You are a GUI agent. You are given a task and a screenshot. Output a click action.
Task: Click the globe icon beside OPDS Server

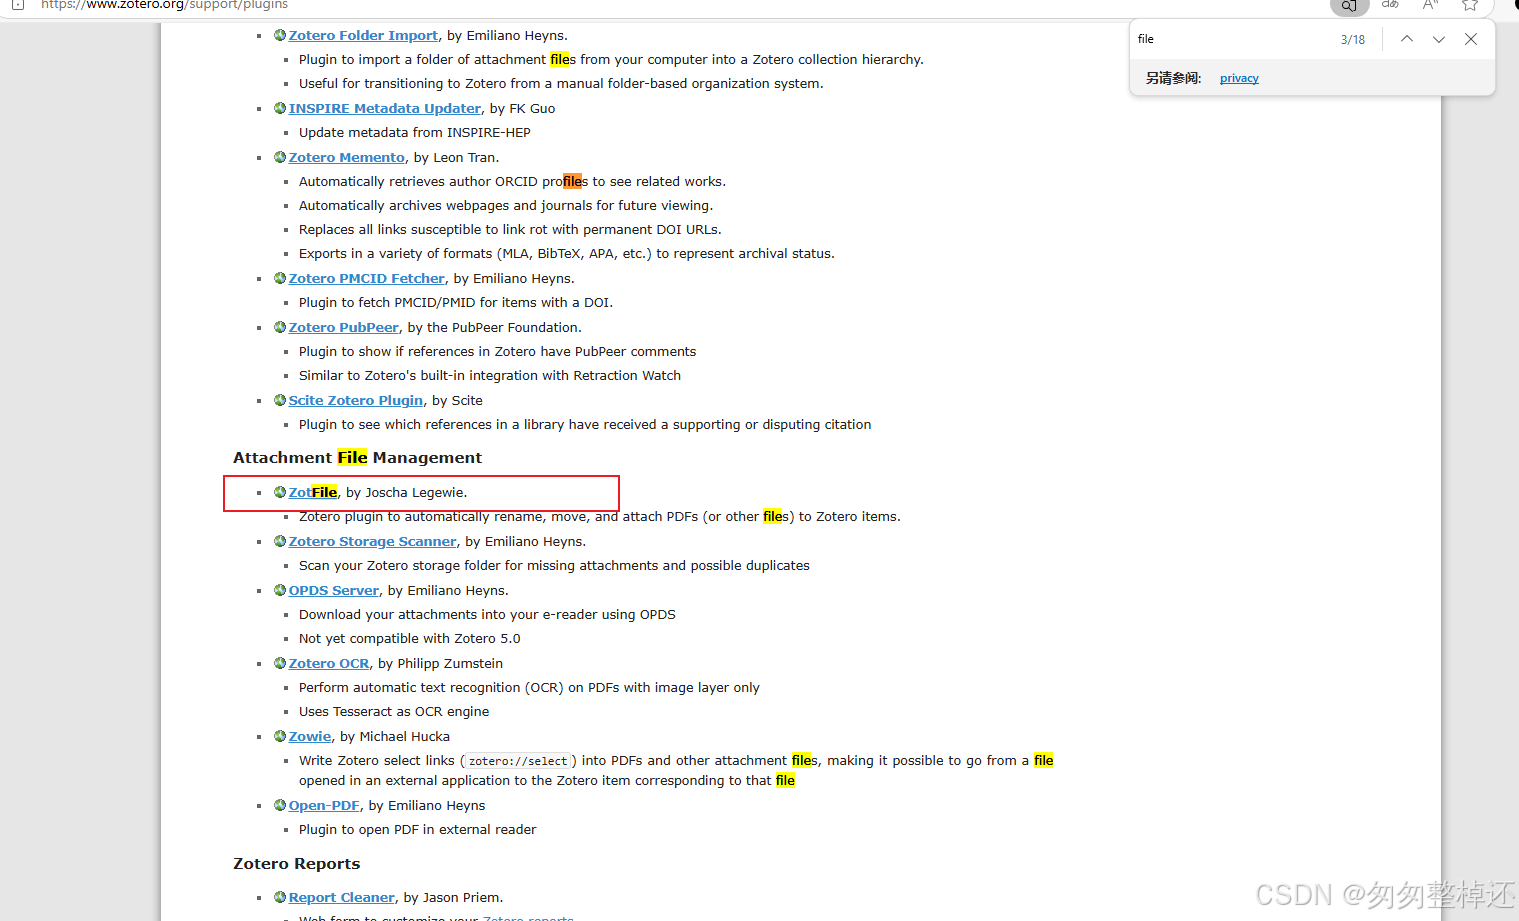(280, 590)
